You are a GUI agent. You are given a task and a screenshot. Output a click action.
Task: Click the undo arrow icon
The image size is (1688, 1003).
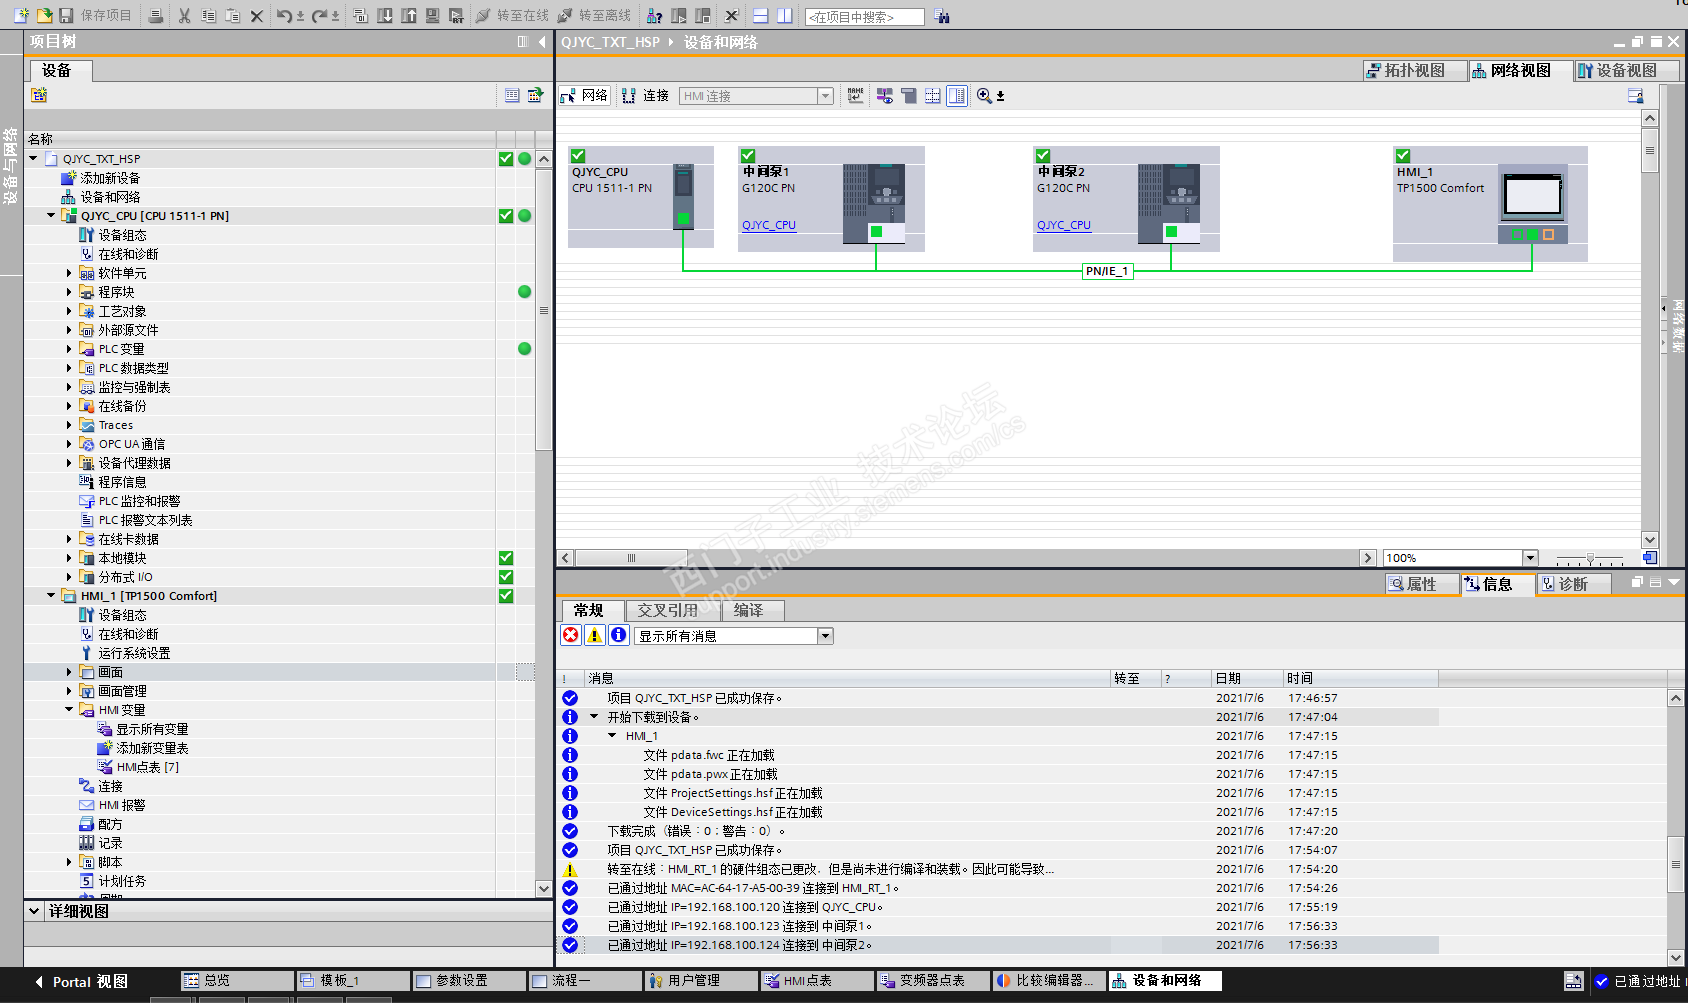(285, 15)
